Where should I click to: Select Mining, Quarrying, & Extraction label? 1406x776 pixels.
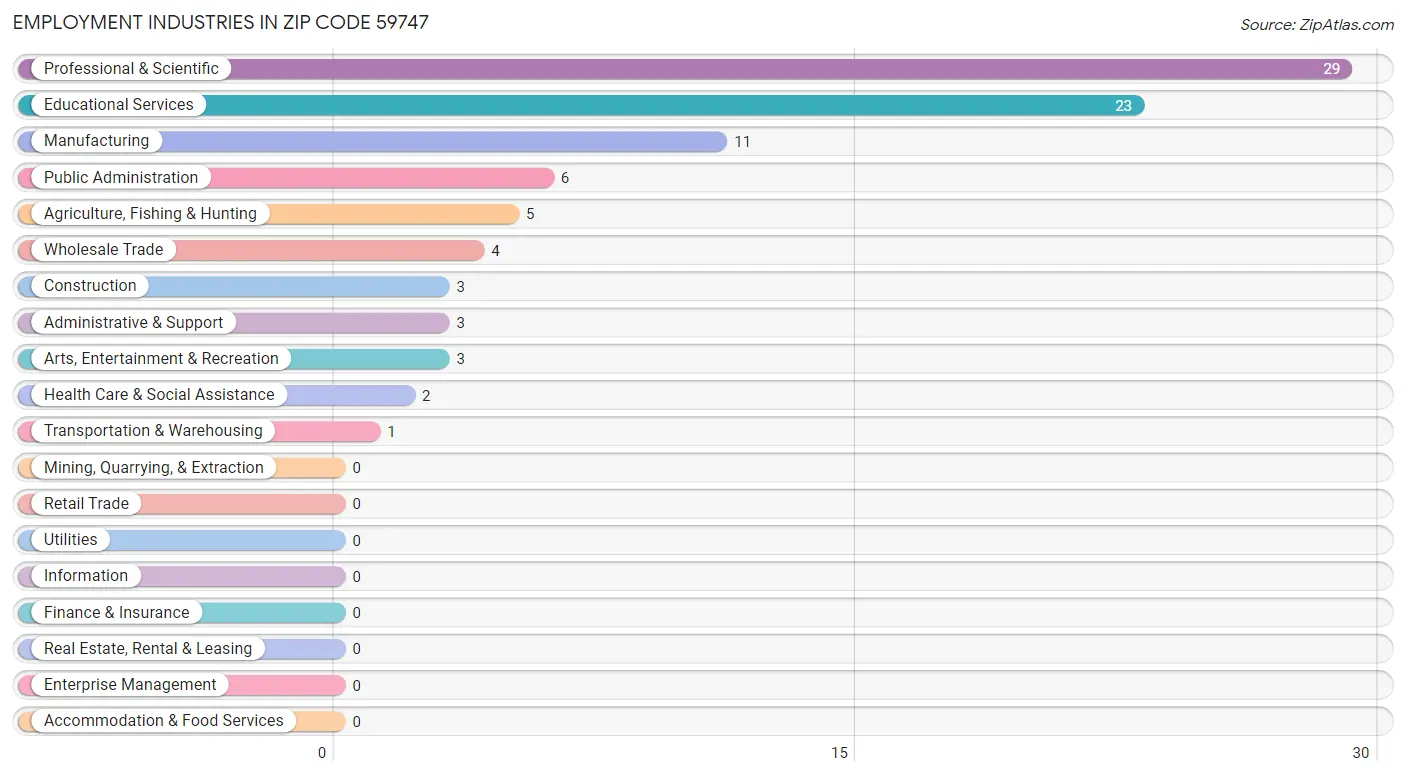tap(154, 468)
